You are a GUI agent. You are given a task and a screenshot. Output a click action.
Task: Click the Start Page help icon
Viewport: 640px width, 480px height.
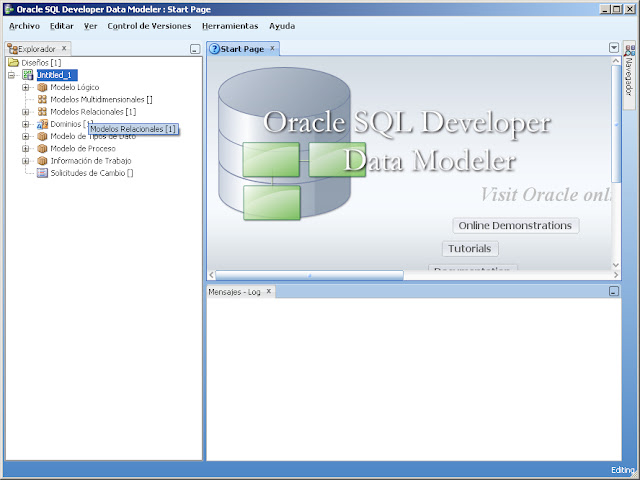tap(214, 49)
